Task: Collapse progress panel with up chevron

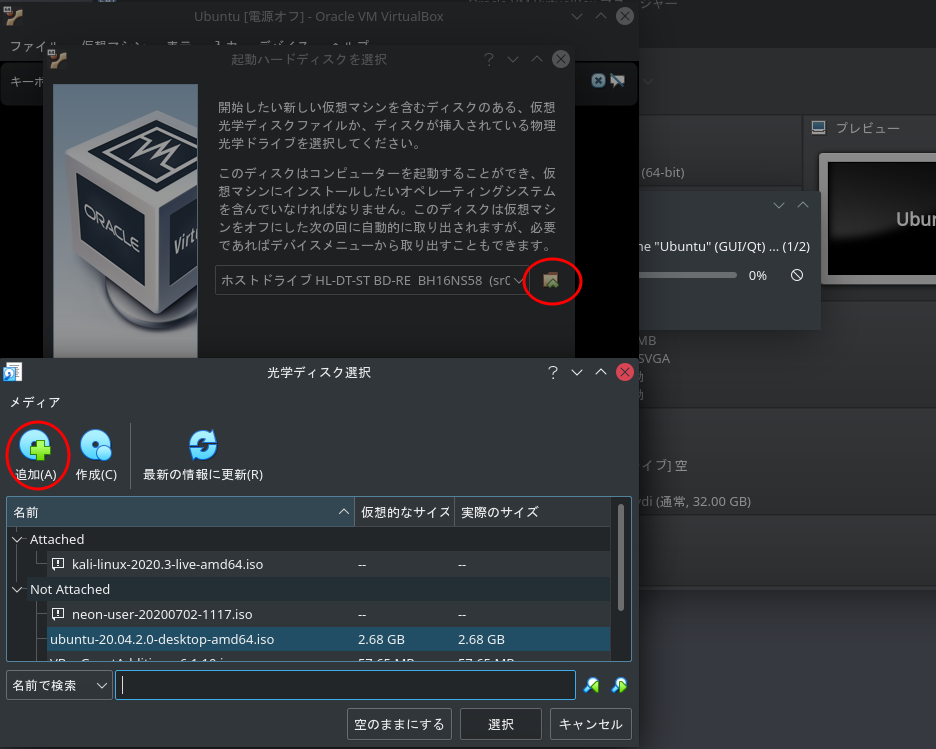Action: pyautogui.click(x=803, y=205)
